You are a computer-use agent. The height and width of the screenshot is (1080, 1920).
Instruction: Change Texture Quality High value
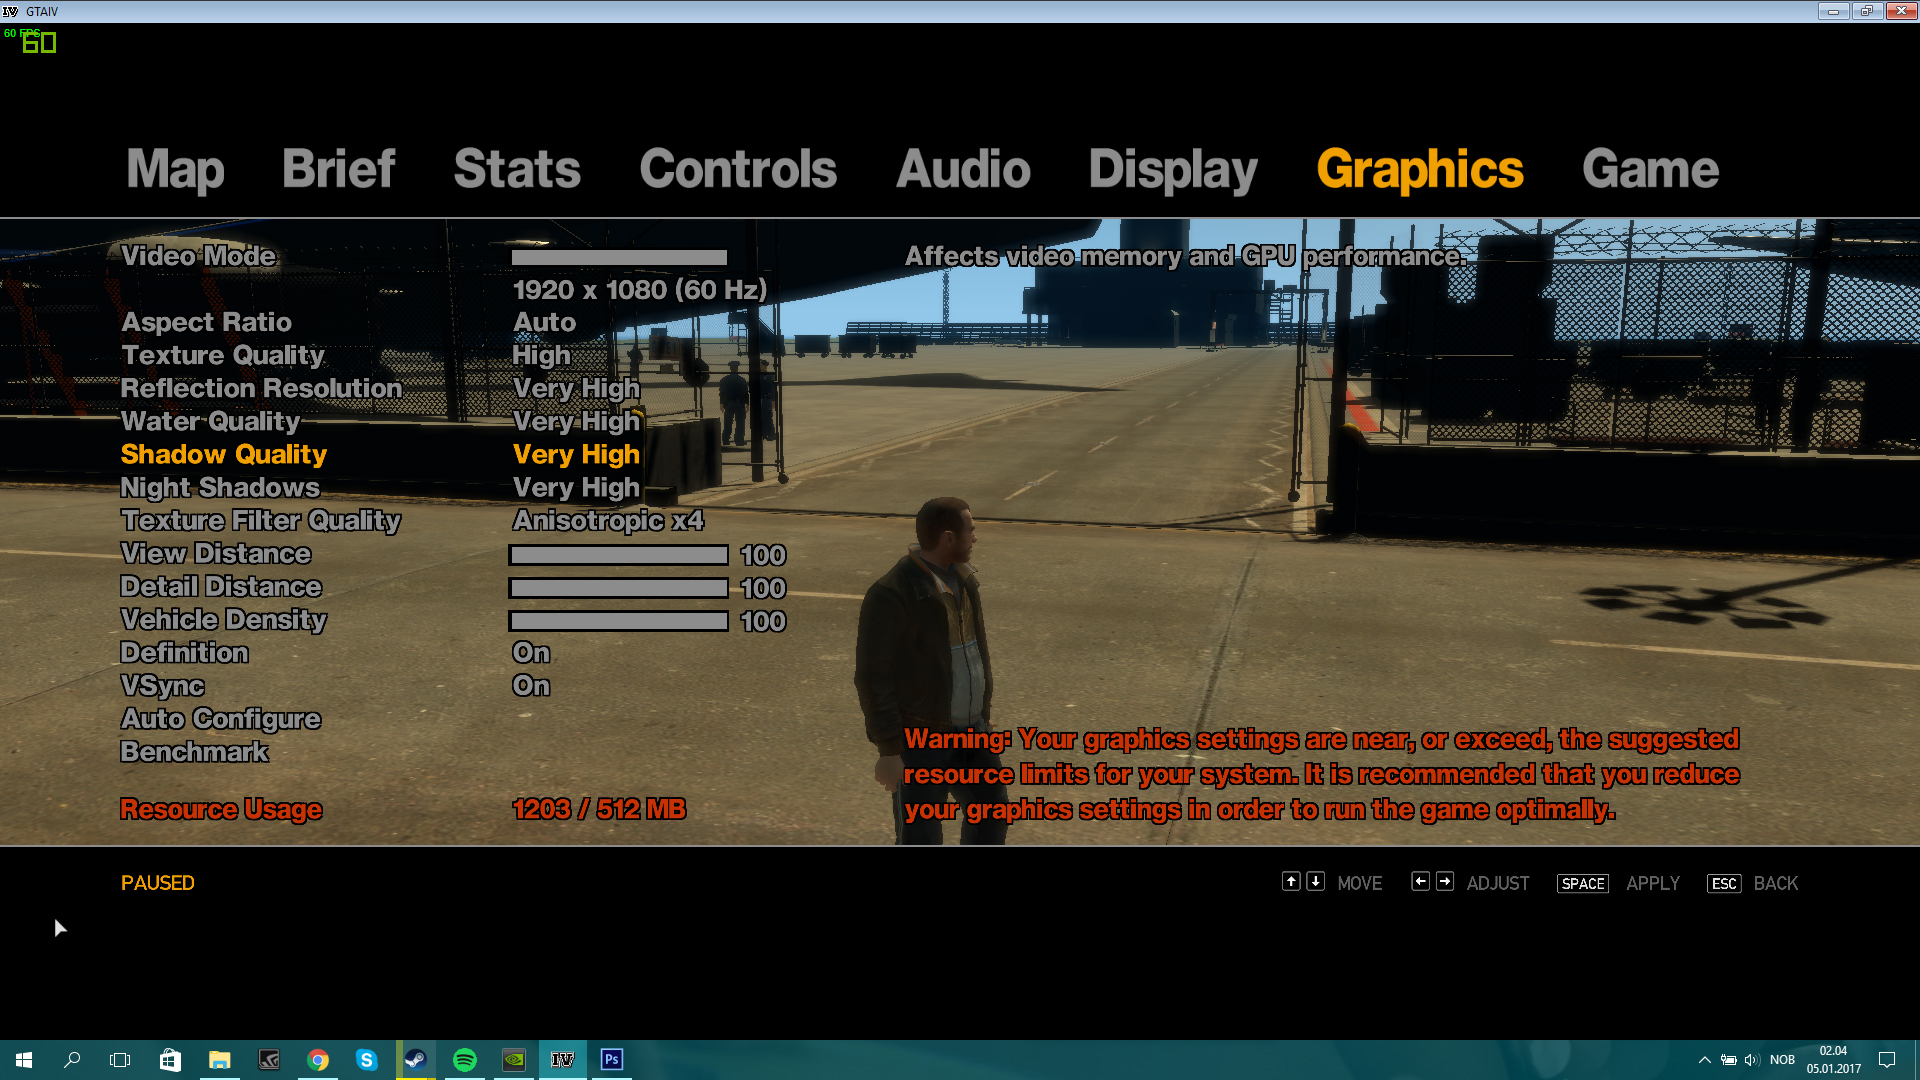tap(541, 355)
